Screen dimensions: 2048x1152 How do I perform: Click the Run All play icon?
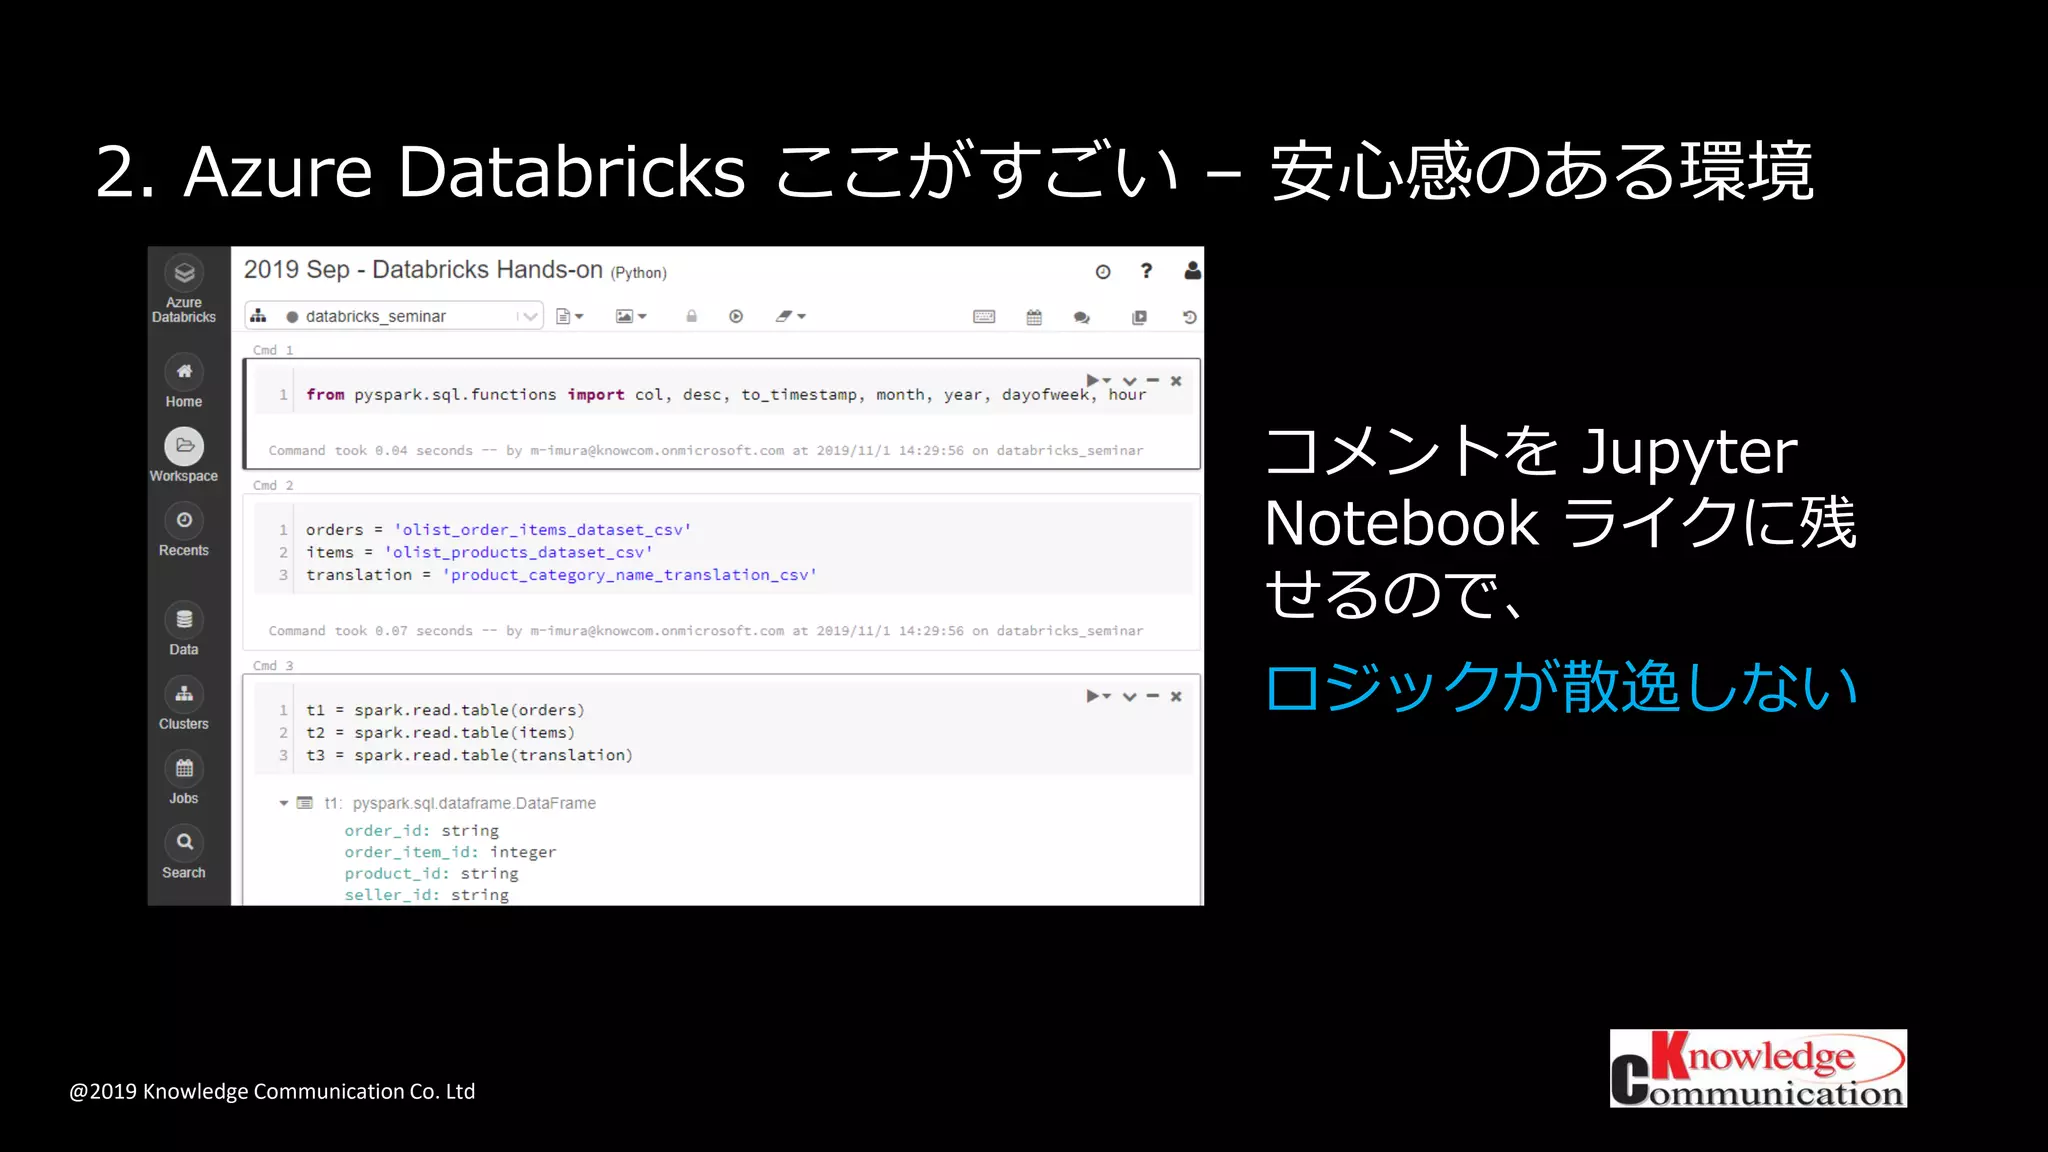[x=736, y=316]
